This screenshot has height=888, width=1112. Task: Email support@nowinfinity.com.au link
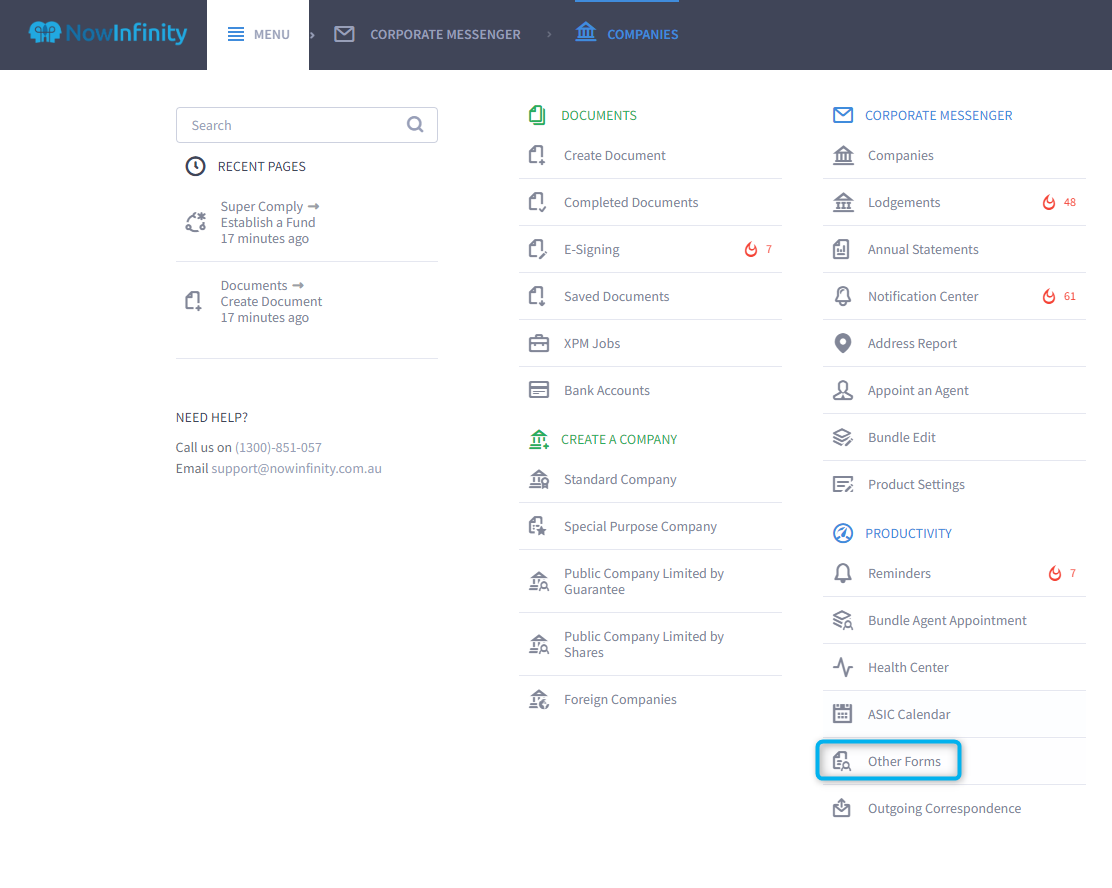click(296, 468)
